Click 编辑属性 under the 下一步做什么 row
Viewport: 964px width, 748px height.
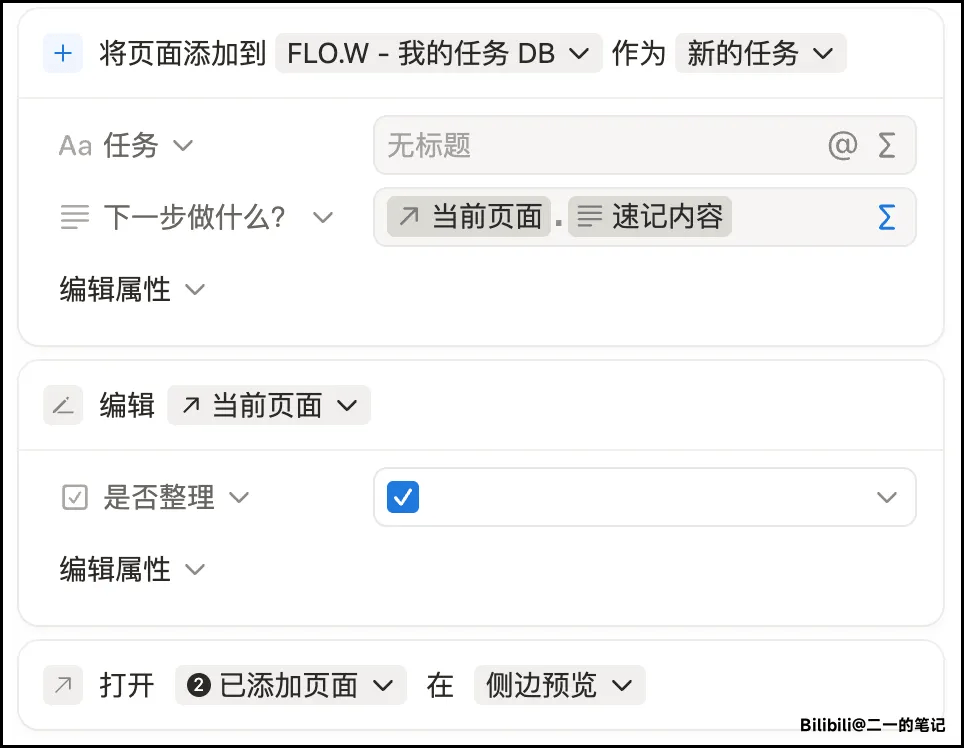click(x=132, y=290)
